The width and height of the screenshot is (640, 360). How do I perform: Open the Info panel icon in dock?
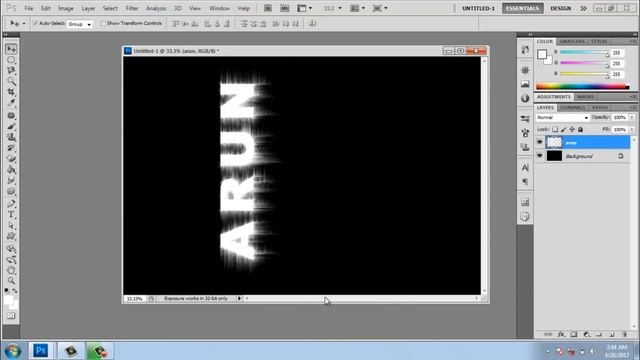[525, 98]
